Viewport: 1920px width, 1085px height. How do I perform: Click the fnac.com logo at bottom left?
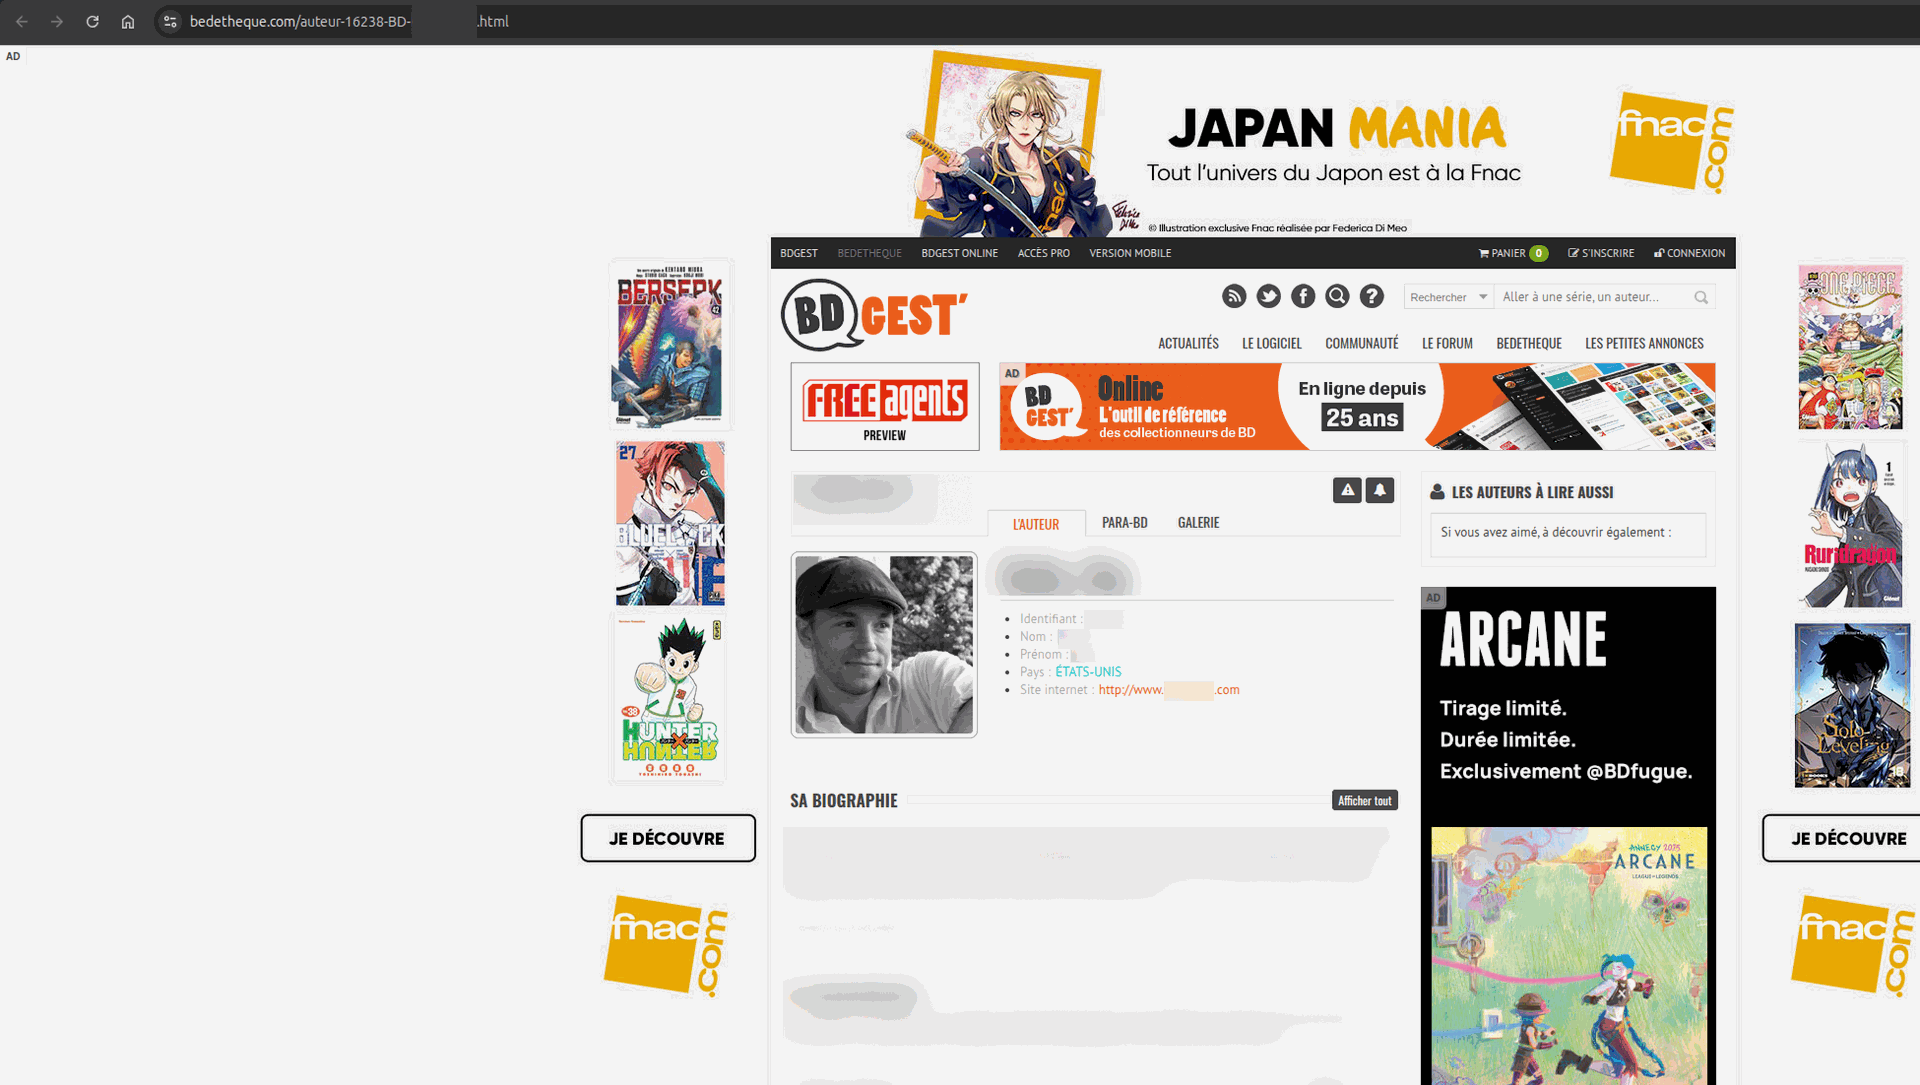pyautogui.click(x=665, y=945)
